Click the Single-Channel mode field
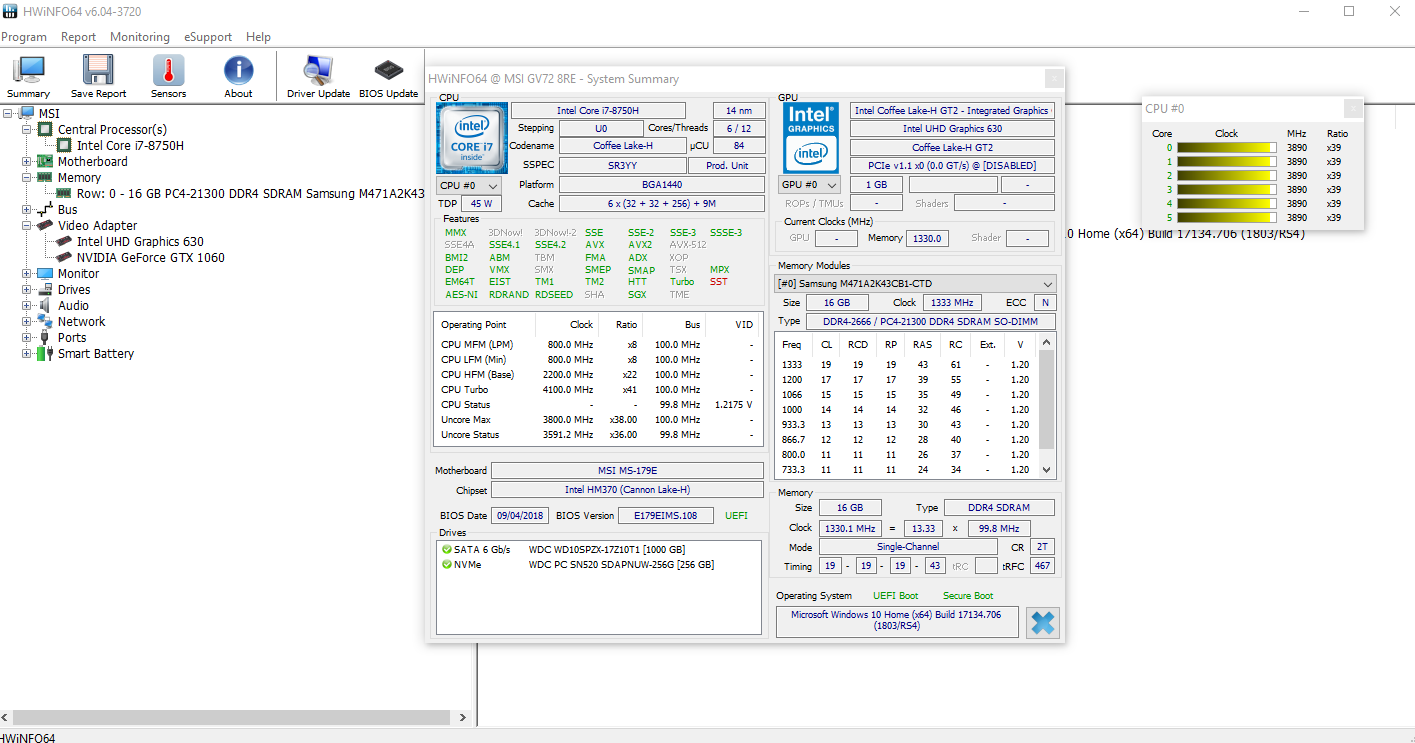The image size is (1415, 743). 908,547
